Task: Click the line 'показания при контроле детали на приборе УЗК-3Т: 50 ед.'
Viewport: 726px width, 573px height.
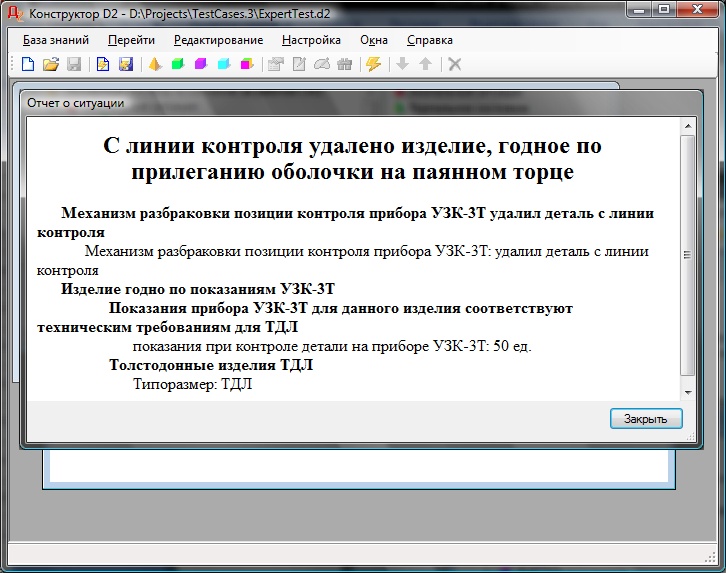Action: (332, 346)
